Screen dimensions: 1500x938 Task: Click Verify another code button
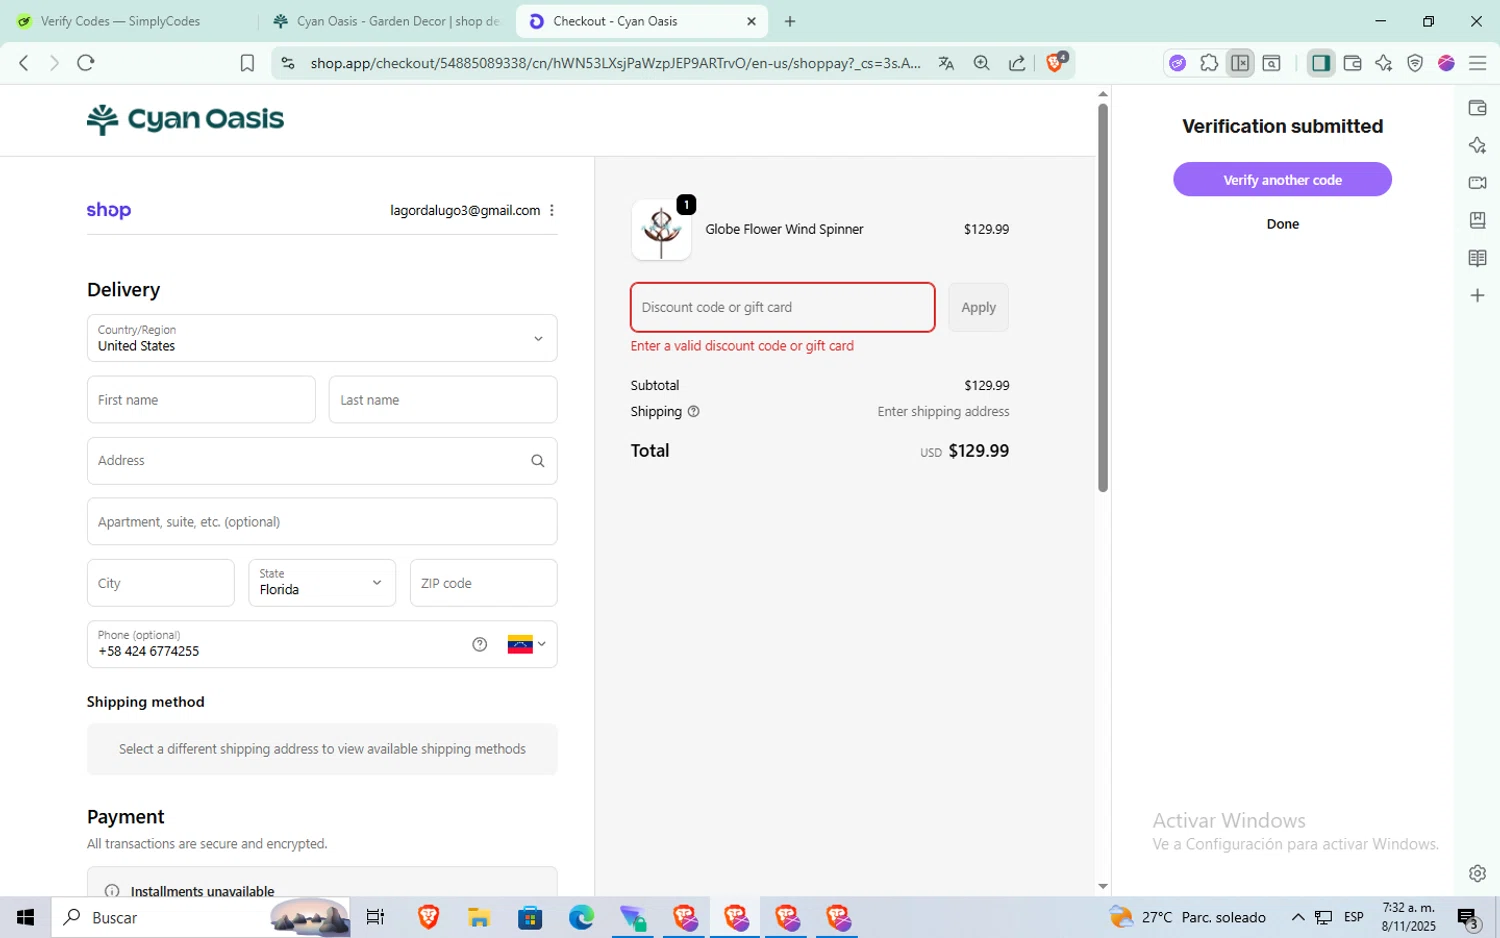[x=1282, y=180]
